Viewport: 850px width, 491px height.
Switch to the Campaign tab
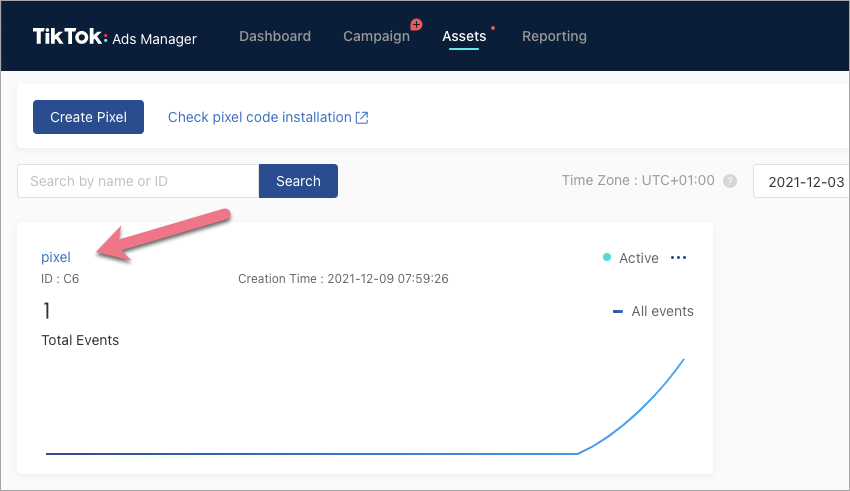point(376,36)
